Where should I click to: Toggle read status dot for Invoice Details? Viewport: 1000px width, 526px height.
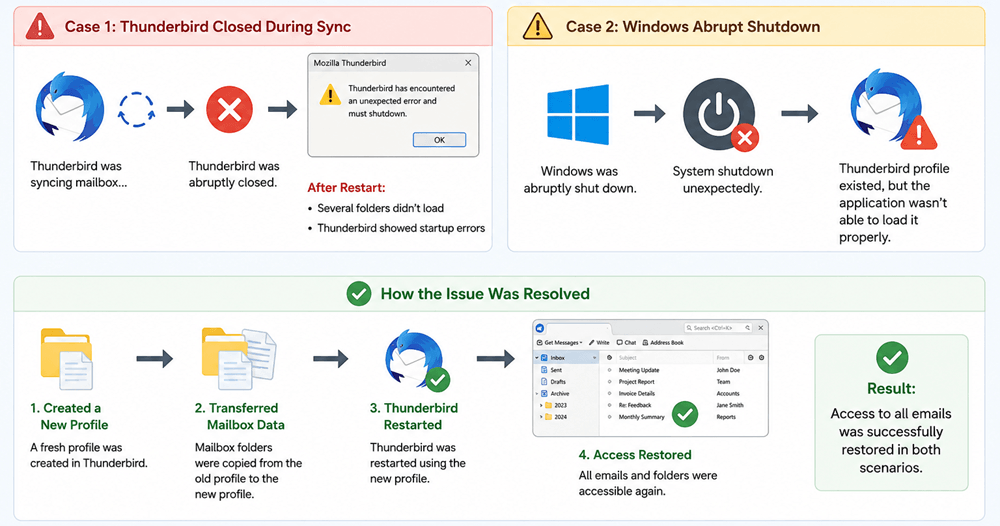point(610,393)
